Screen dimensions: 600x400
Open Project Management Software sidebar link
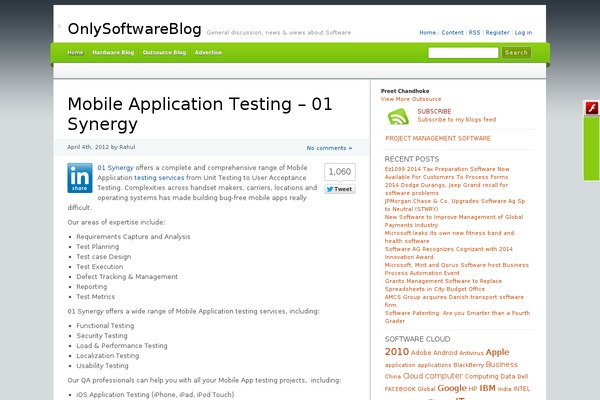pos(438,138)
